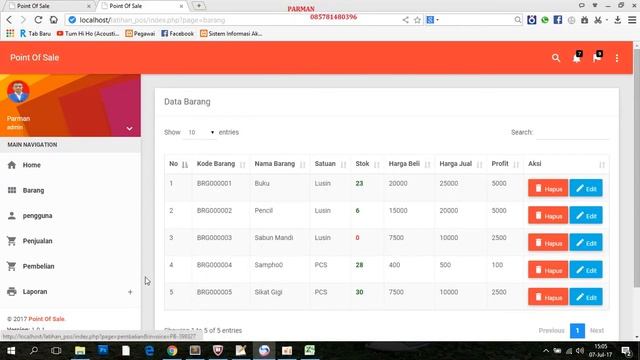Open the browser downloads arrow icon
The image size is (640, 360).
618,20
